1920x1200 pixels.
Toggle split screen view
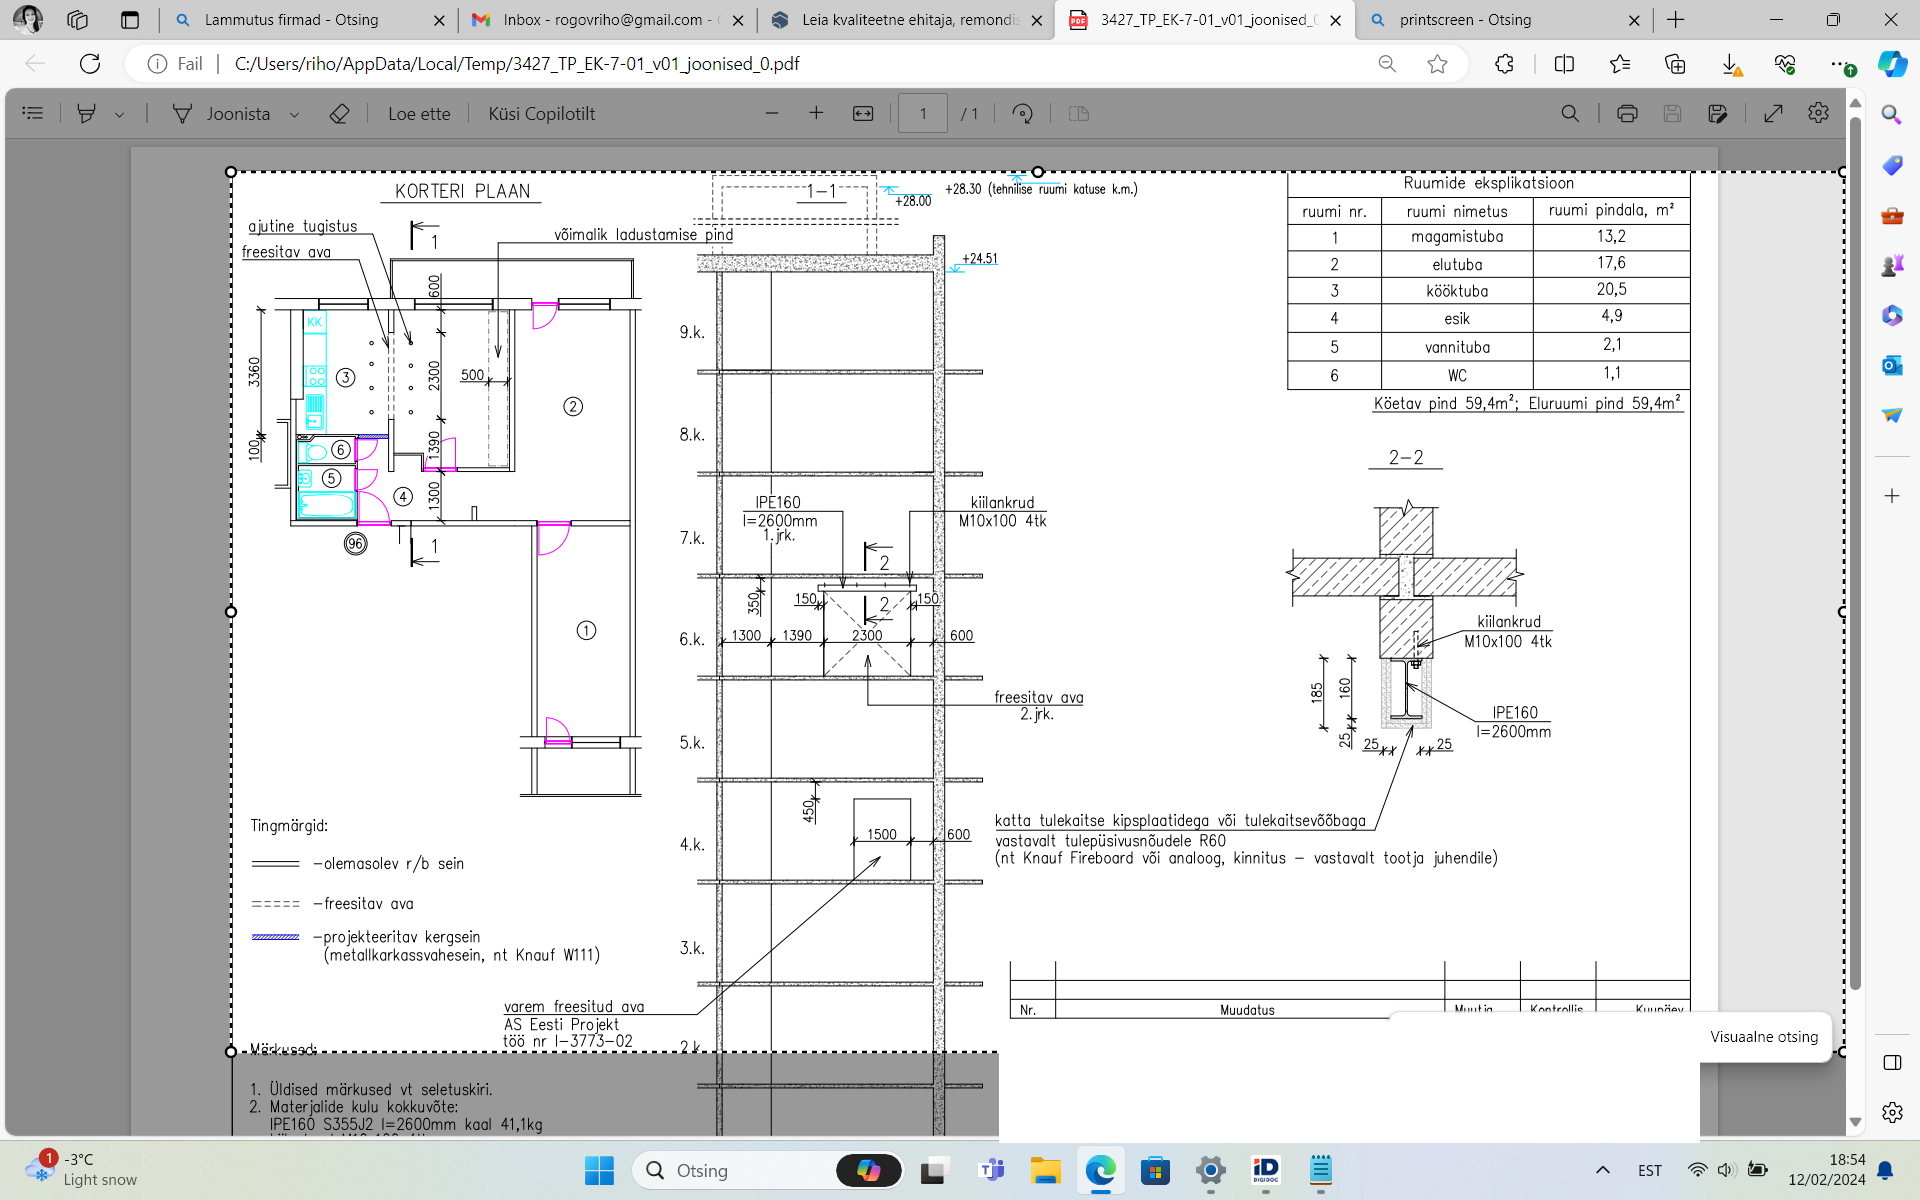pyautogui.click(x=1564, y=64)
